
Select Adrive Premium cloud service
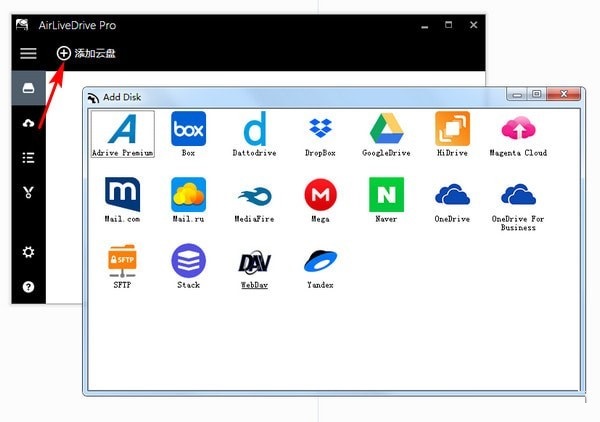point(122,134)
